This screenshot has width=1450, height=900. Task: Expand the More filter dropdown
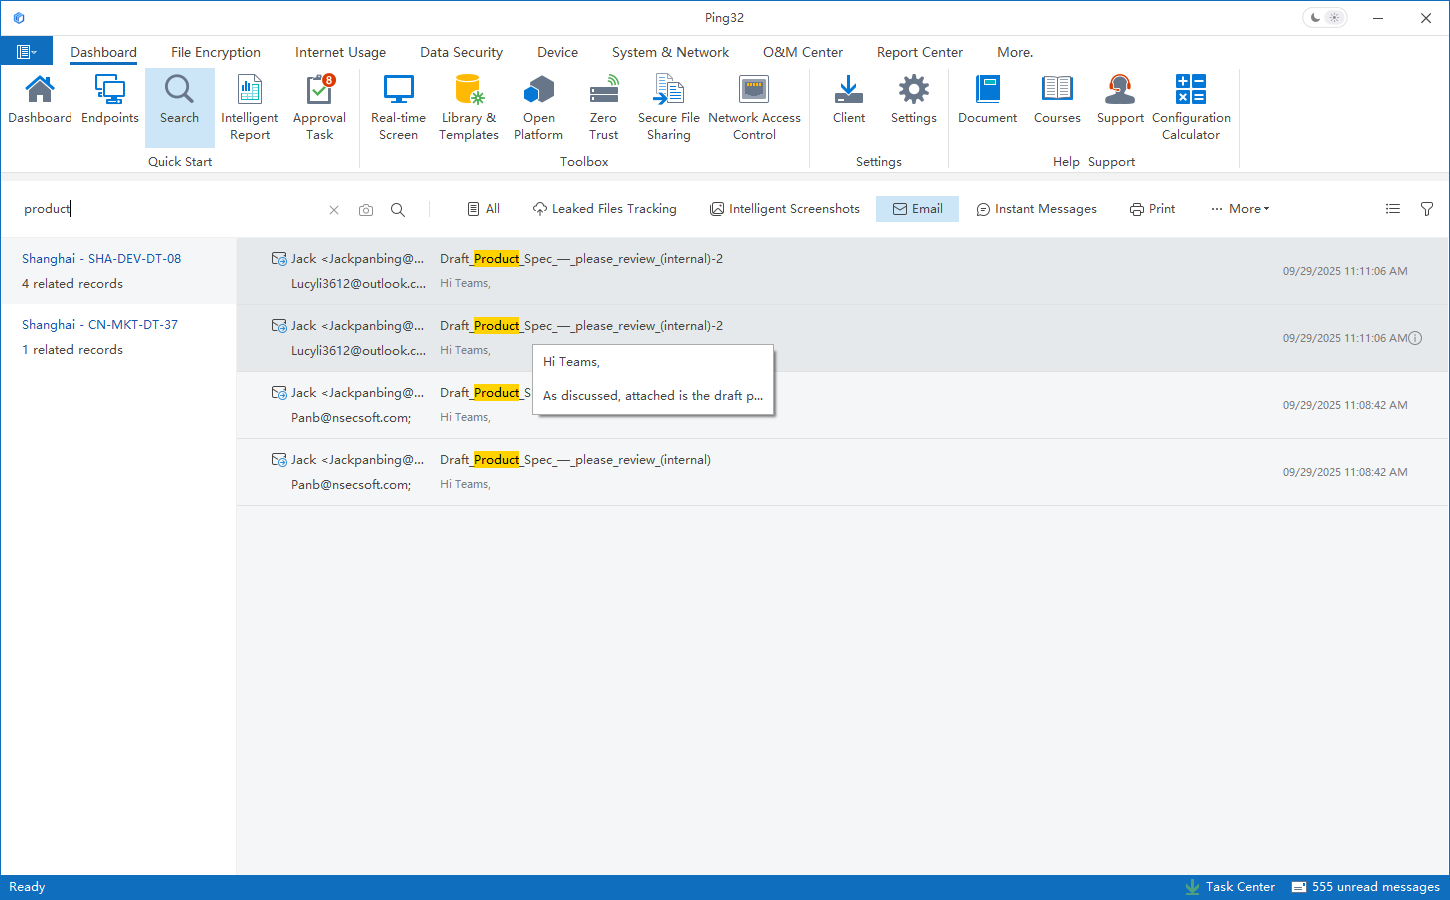coord(1240,209)
